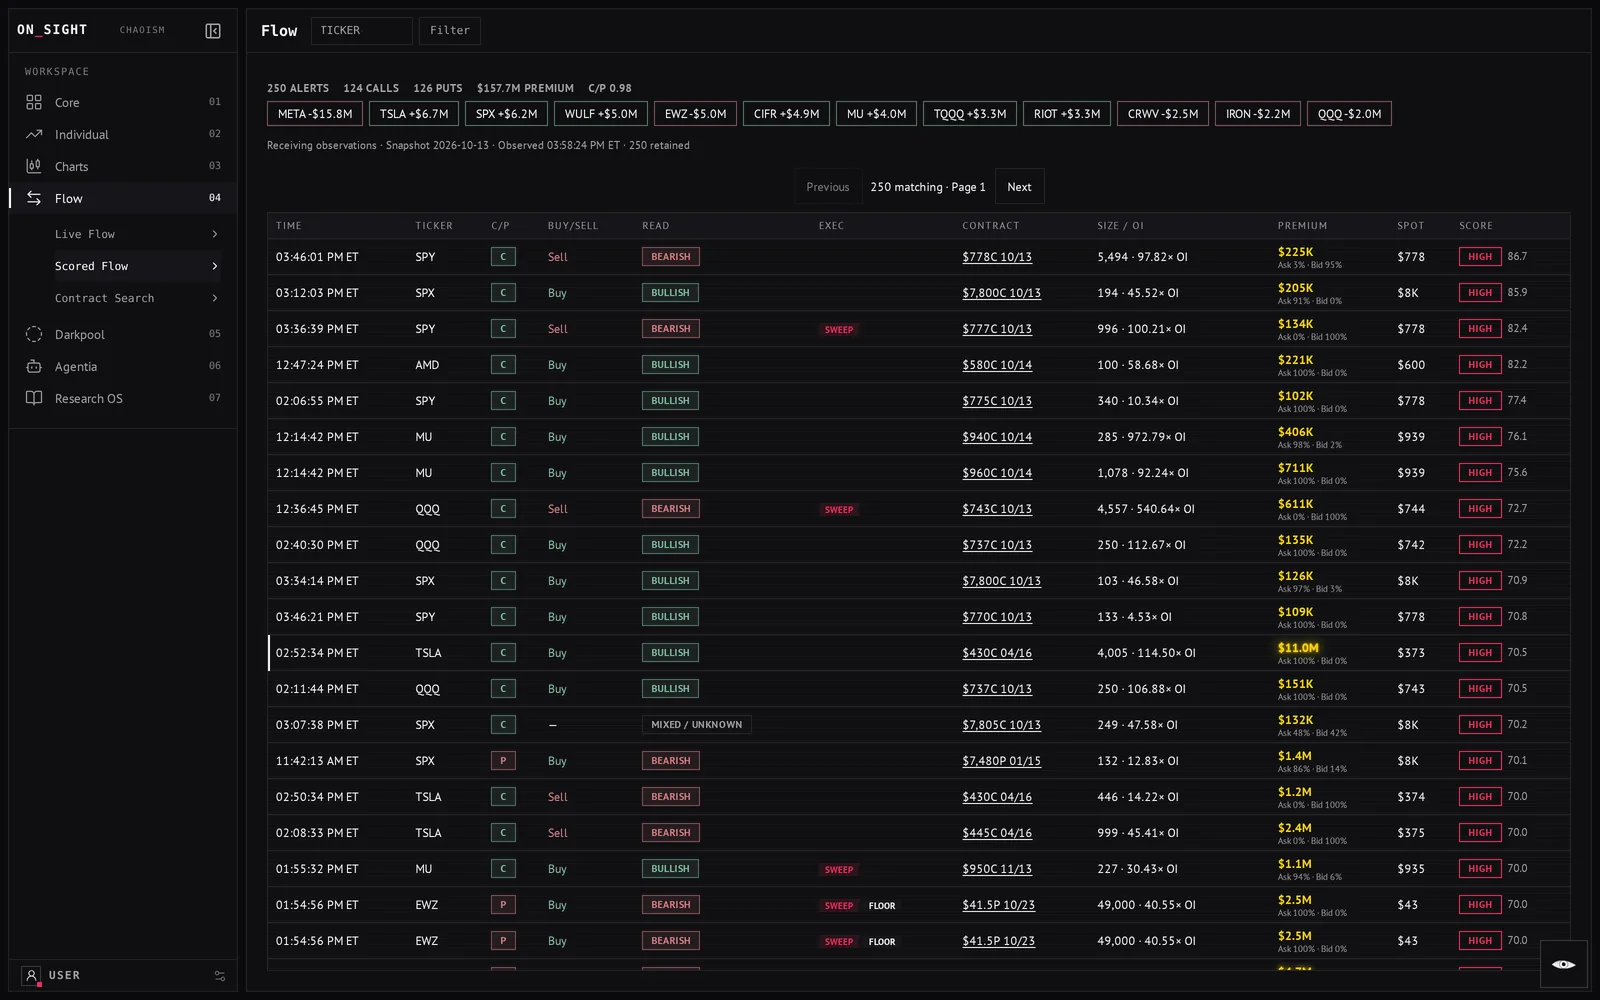Select the QQQ -$2.0M chip
Screen dimensions: 1600x1000
click(x=1349, y=114)
